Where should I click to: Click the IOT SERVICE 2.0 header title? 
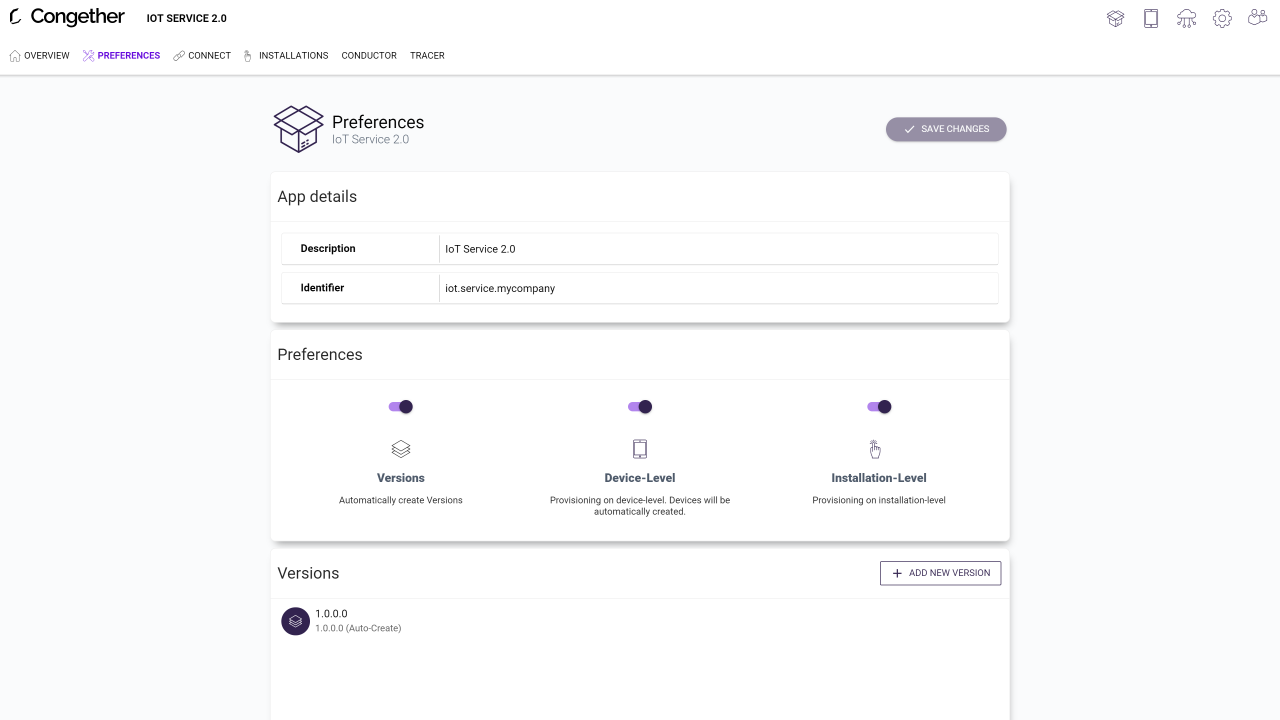[187, 19]
